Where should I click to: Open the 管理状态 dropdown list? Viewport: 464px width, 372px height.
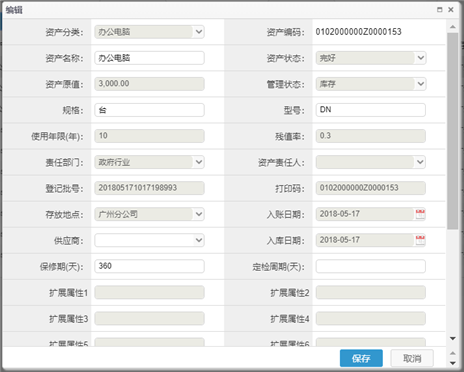[421, 84]
